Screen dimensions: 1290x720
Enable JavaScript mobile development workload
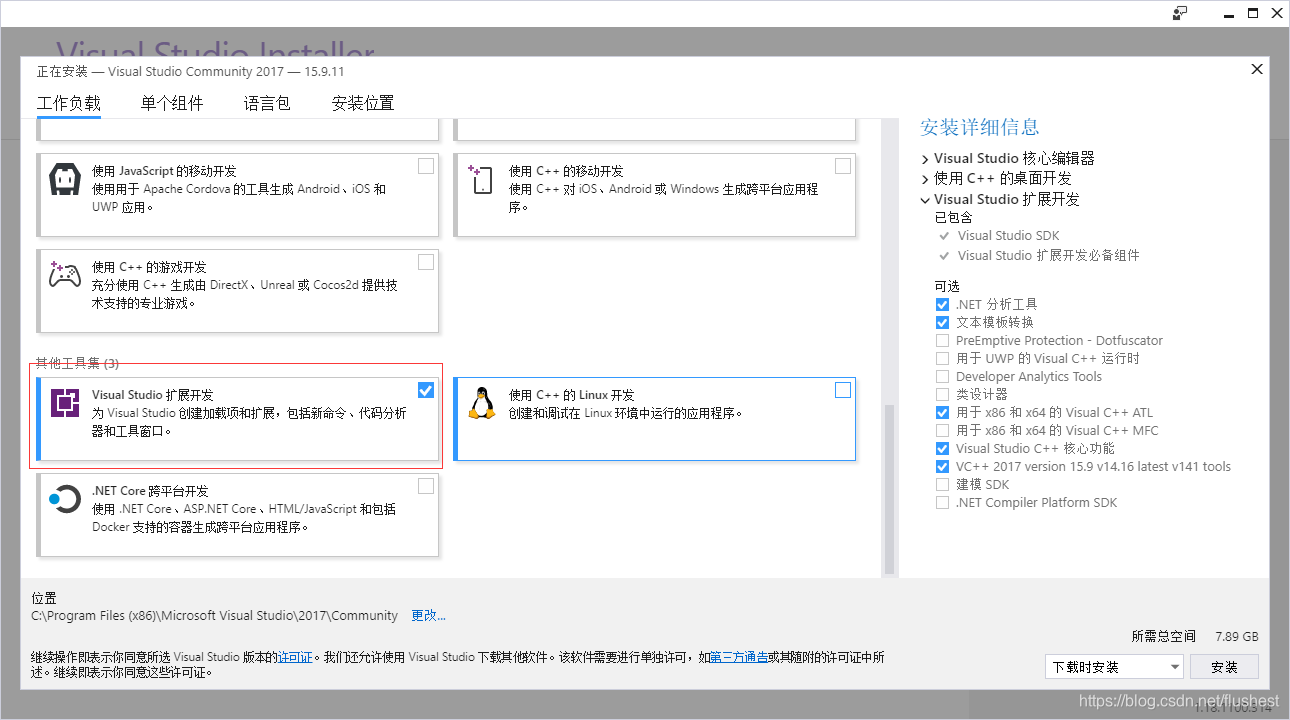426,166
